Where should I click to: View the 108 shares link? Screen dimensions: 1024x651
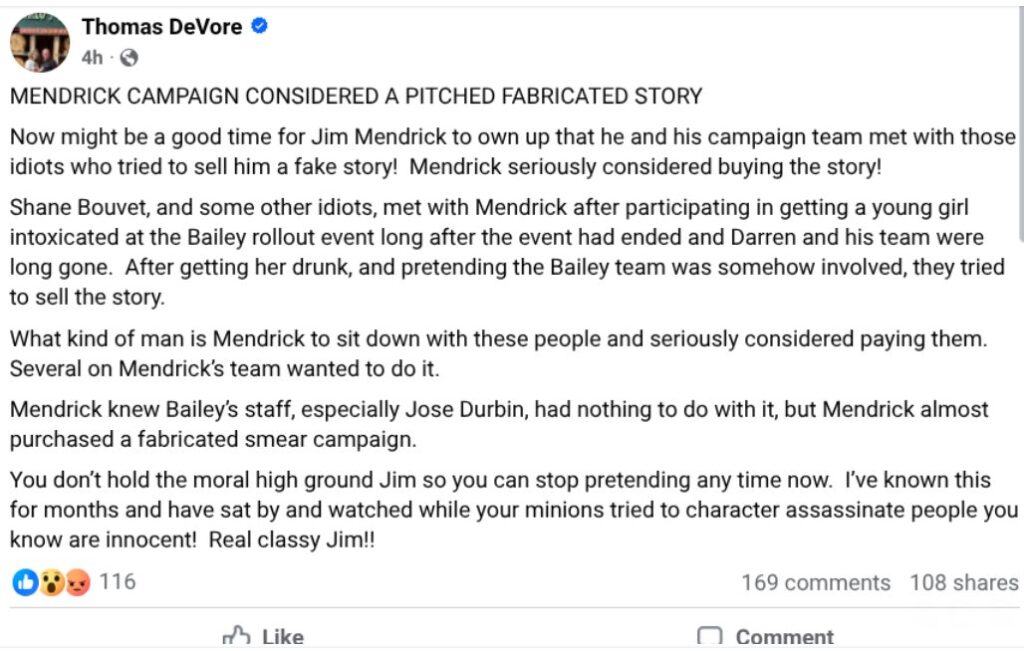(x=963, y=583)
